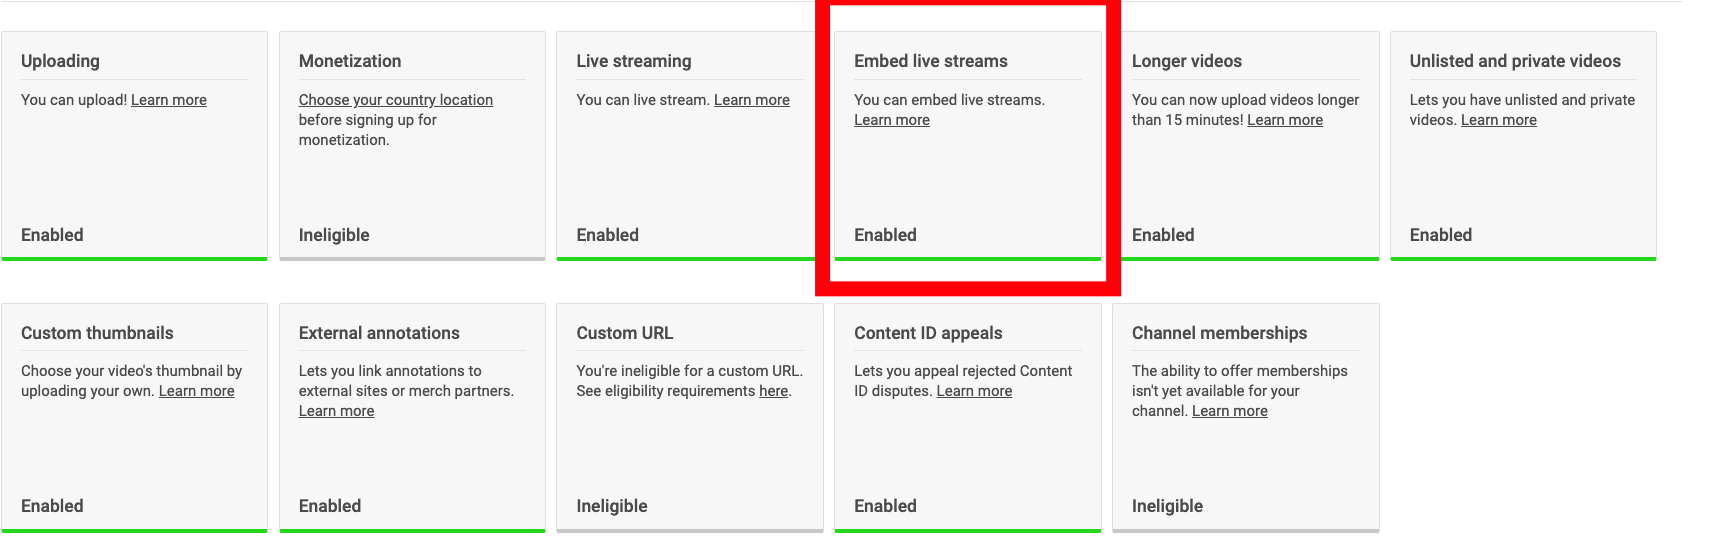Open Learn more under Embed live streams
1712x556 pixels.
[x=892, y=120]
